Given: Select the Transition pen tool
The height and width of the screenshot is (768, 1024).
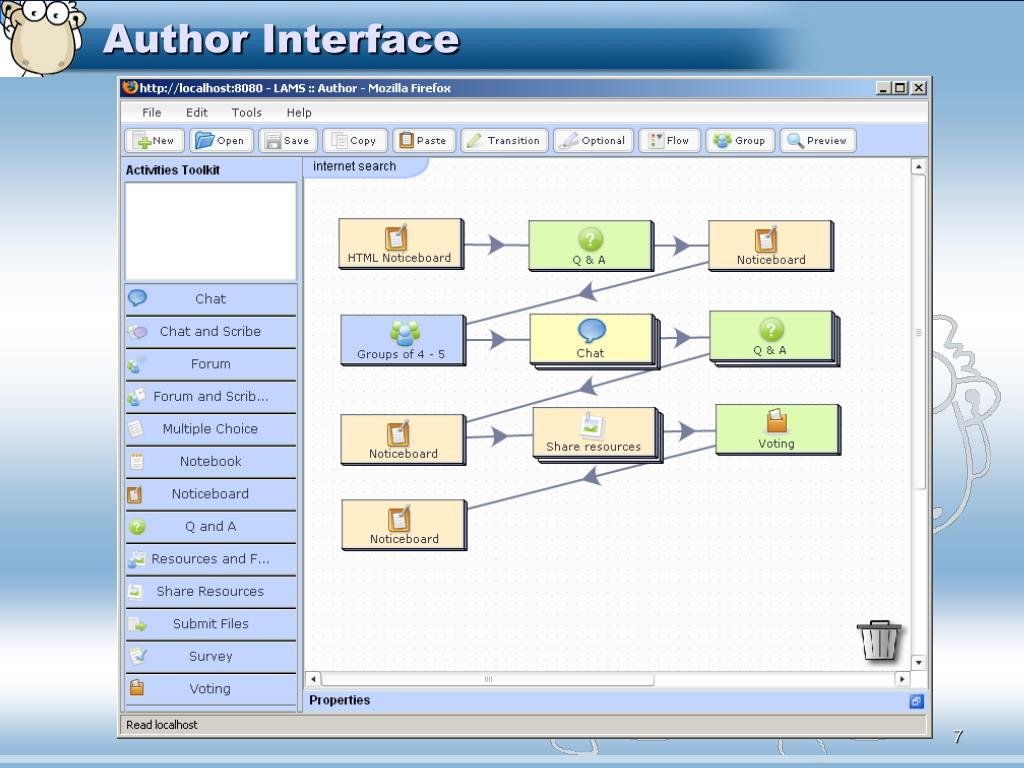Looking at the screenshot, I should tap(504, 140).
